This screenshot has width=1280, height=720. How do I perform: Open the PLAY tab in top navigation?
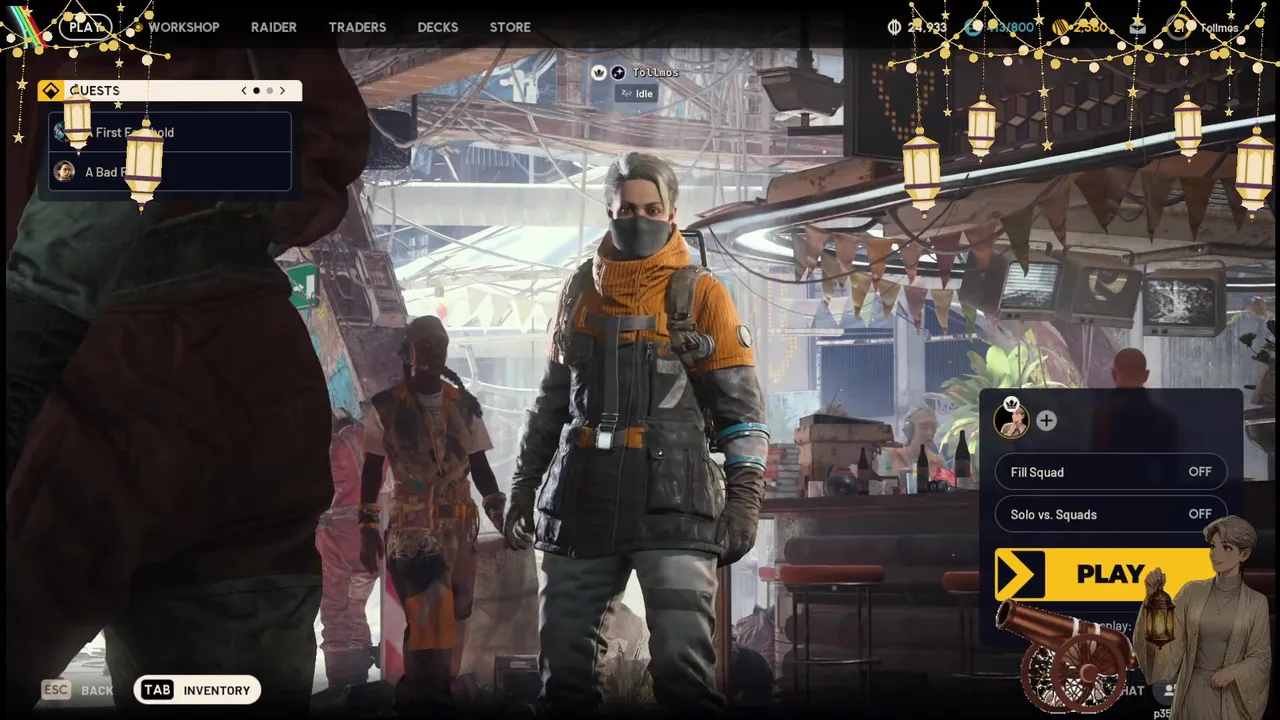point(85,27)
